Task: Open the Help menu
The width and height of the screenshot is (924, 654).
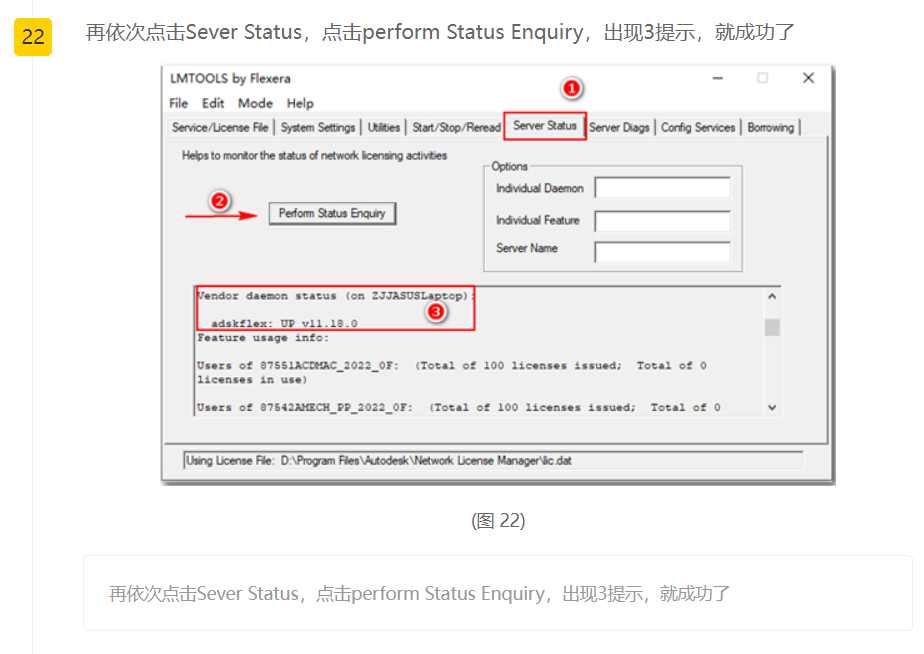Action: click(x=300, y=103)
